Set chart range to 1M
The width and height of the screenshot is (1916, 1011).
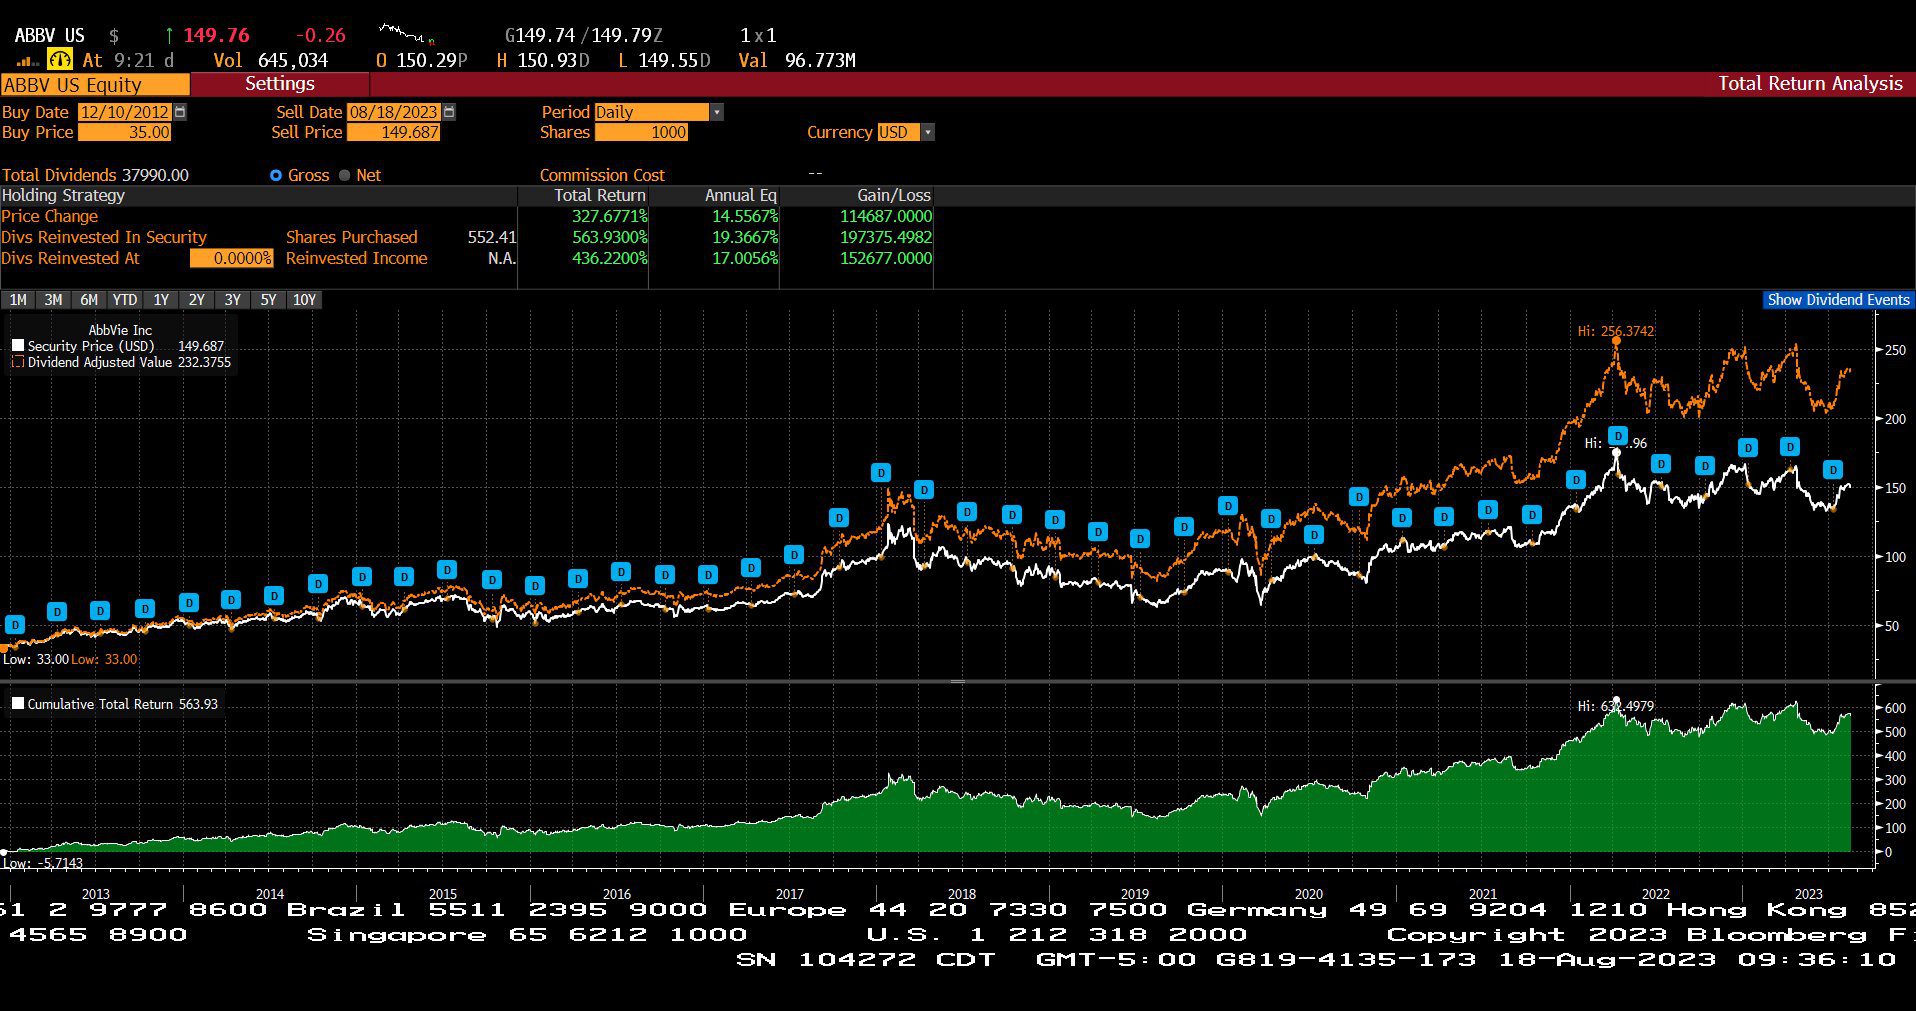(18, 300)
